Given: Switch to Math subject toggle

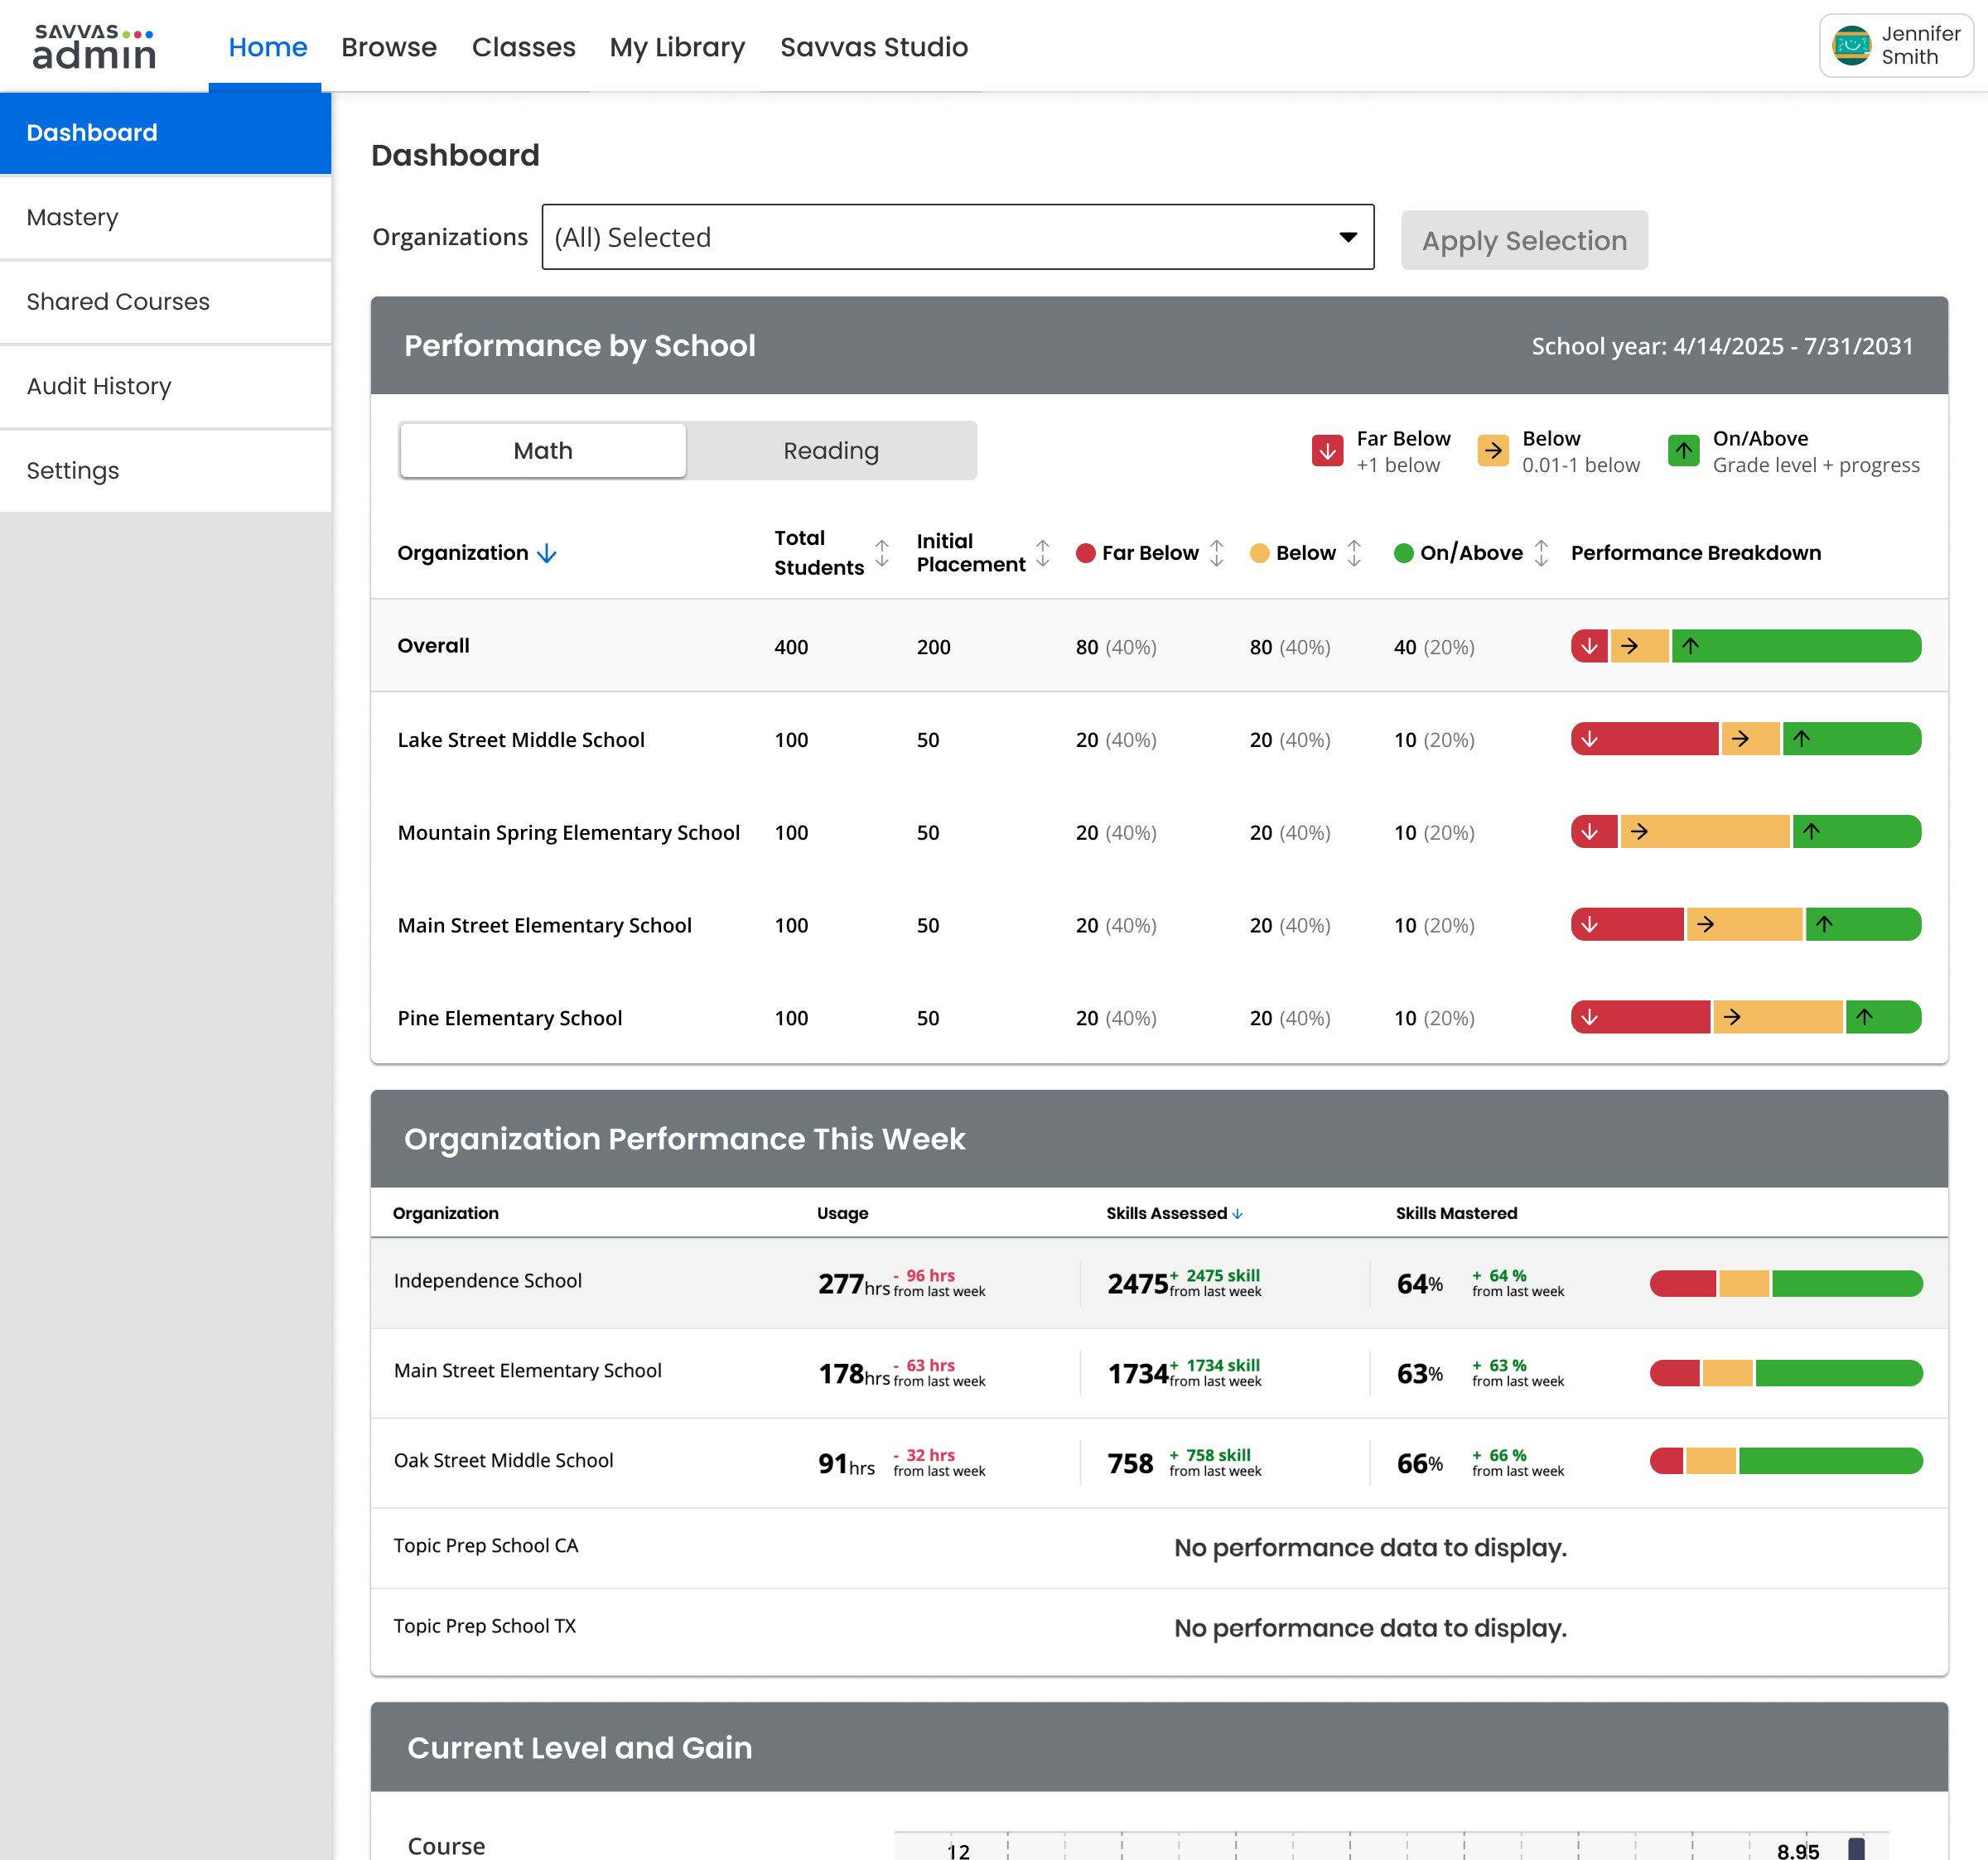Looking at the screenshot, I should 543,451.
